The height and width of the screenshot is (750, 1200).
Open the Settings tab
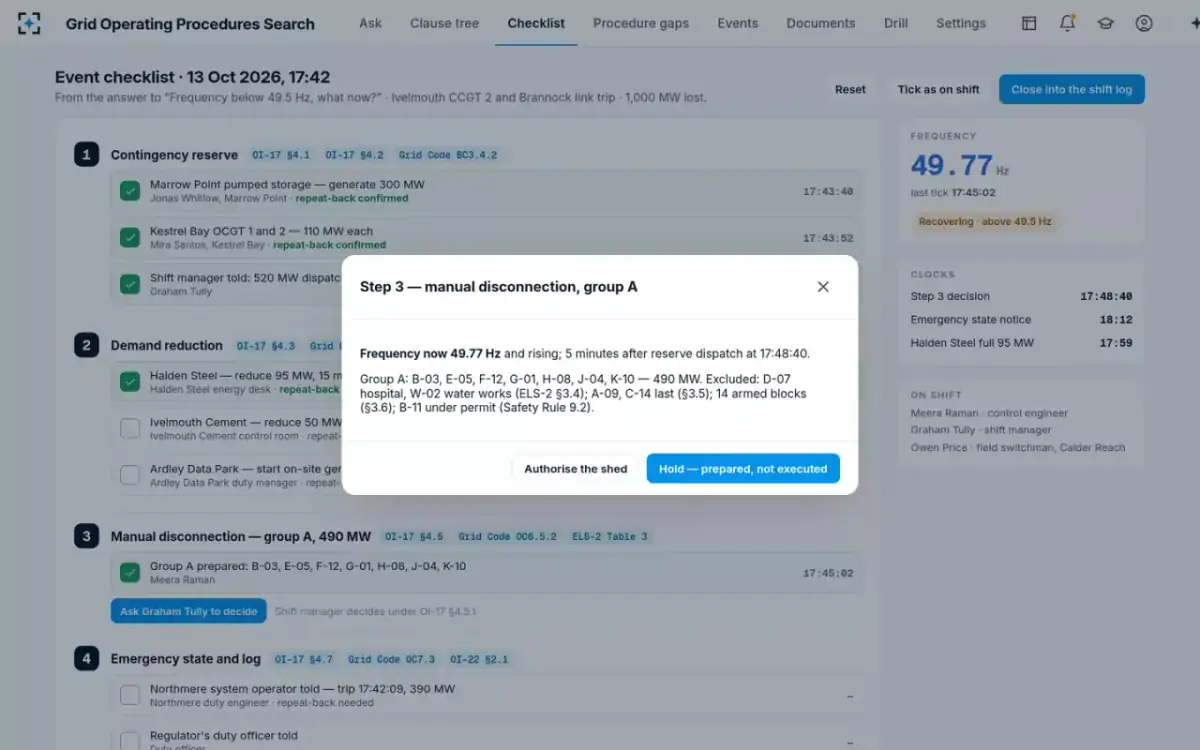[x=960, y=23]
